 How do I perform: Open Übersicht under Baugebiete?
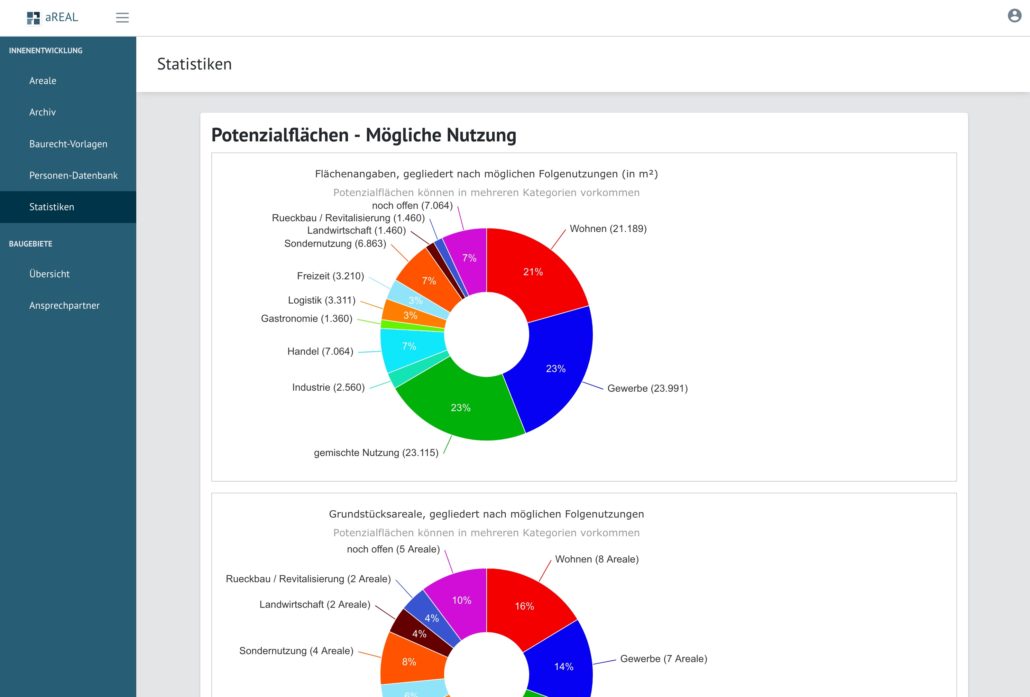[68, 274]
